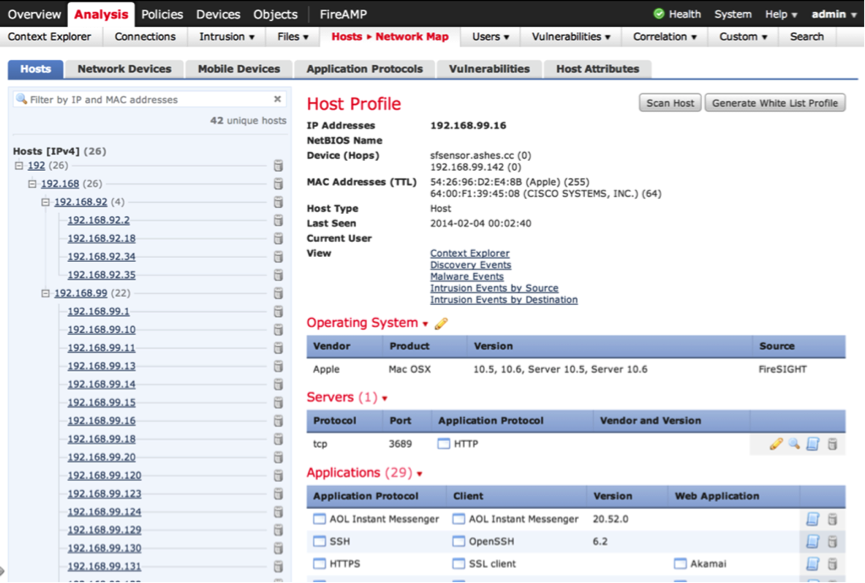Click the log icon on the SSH application row
Image resolution: width=865 pixels, height=583 pixels.
(813, 542)
